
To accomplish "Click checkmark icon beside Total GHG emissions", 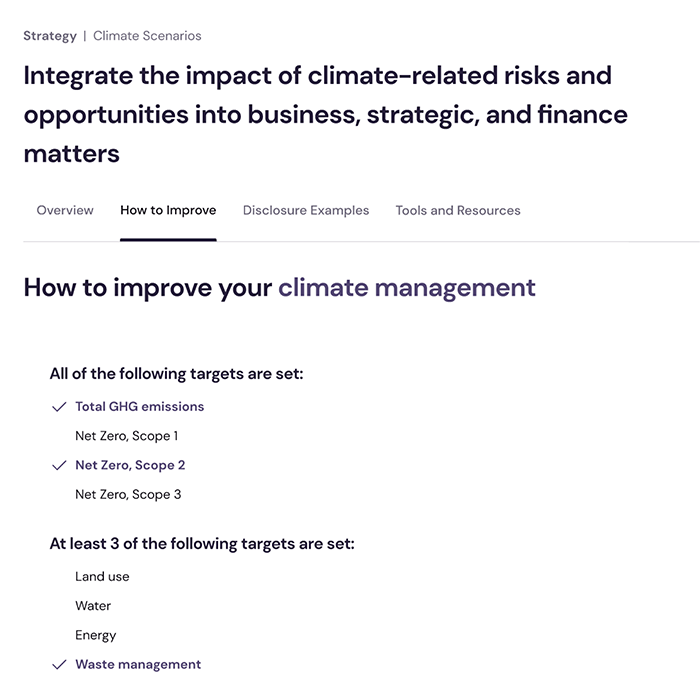I will [x=58, y=407].
